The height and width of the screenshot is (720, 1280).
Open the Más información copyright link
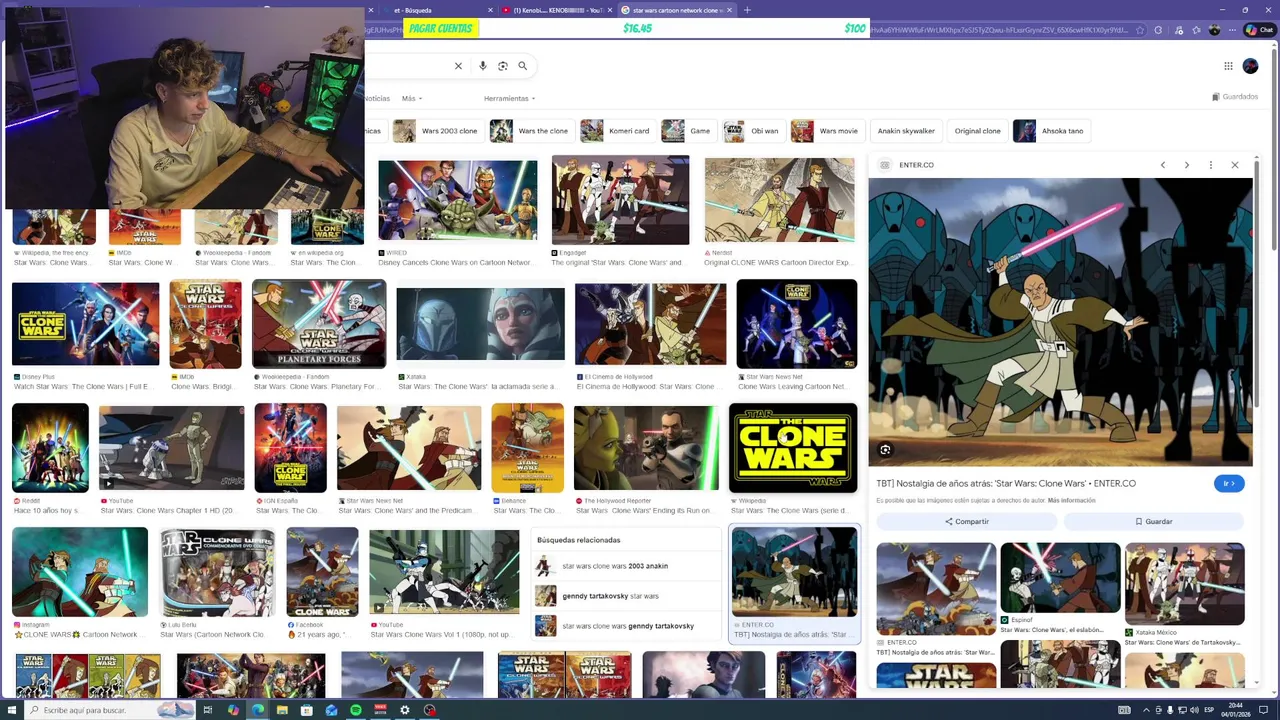pos(1071,500)
